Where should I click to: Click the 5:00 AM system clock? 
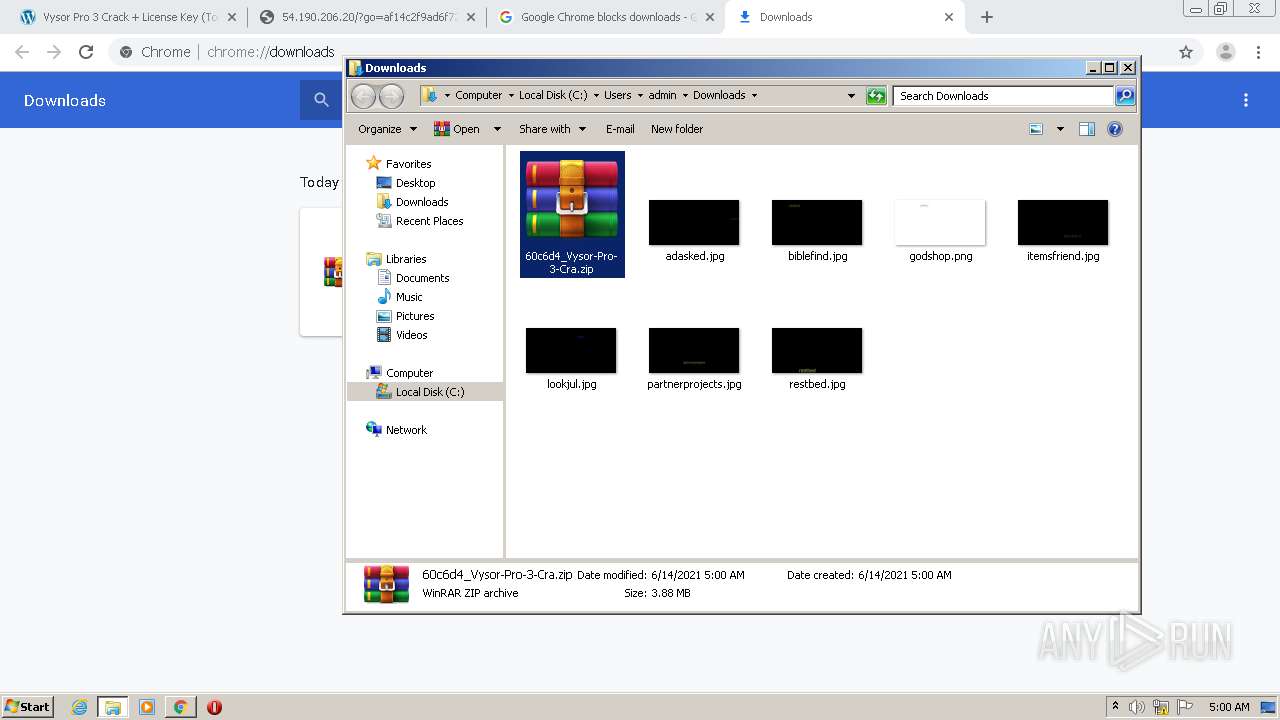point(1229,707)
